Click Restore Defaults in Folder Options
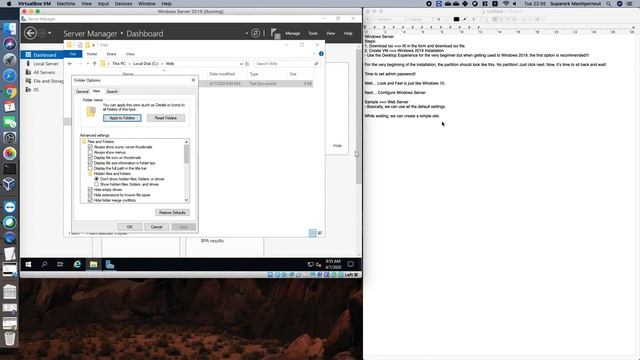 (x=172, y=213)
